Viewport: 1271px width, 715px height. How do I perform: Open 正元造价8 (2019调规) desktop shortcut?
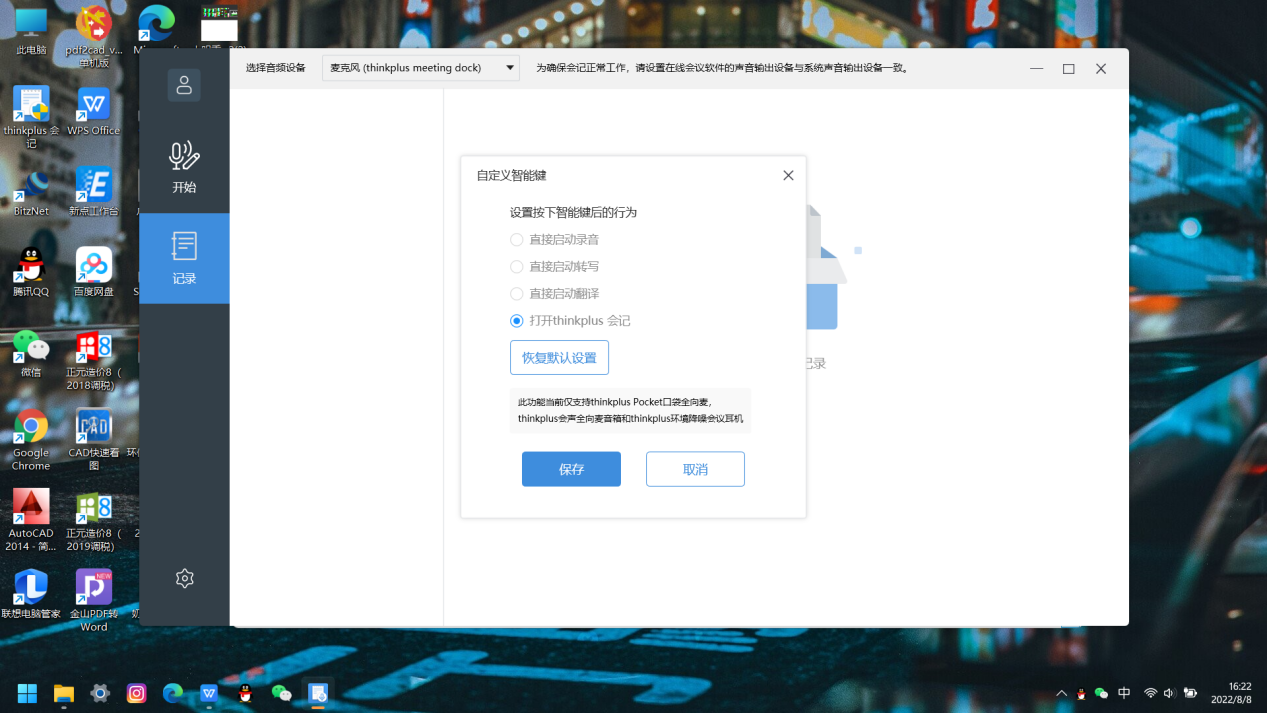pyautogui.click(x=94, y=521)
